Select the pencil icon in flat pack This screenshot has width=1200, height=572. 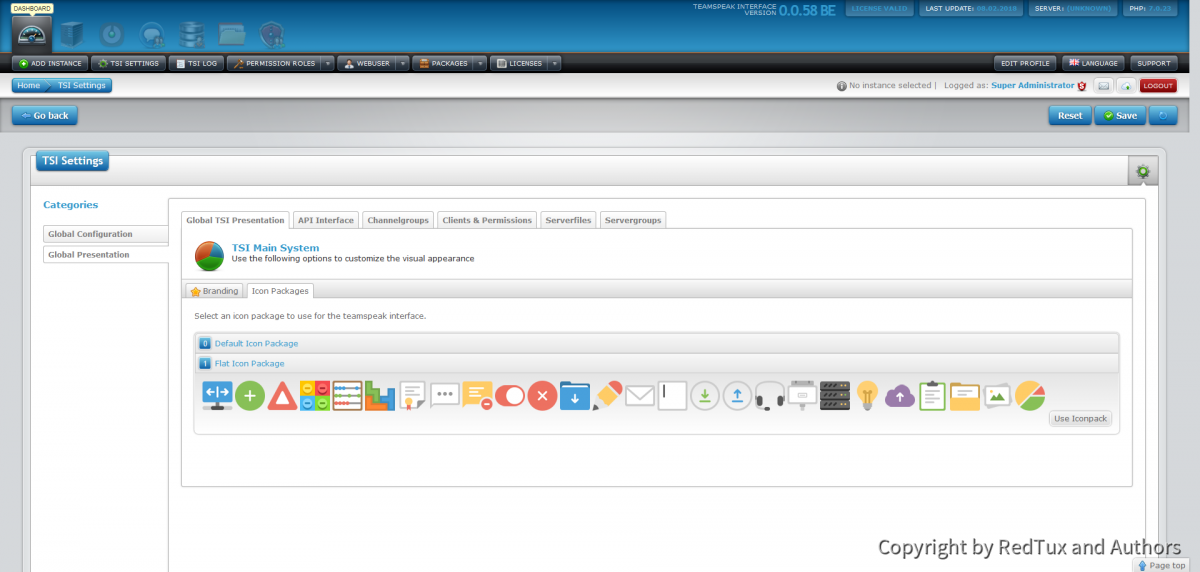coord(607,395)
